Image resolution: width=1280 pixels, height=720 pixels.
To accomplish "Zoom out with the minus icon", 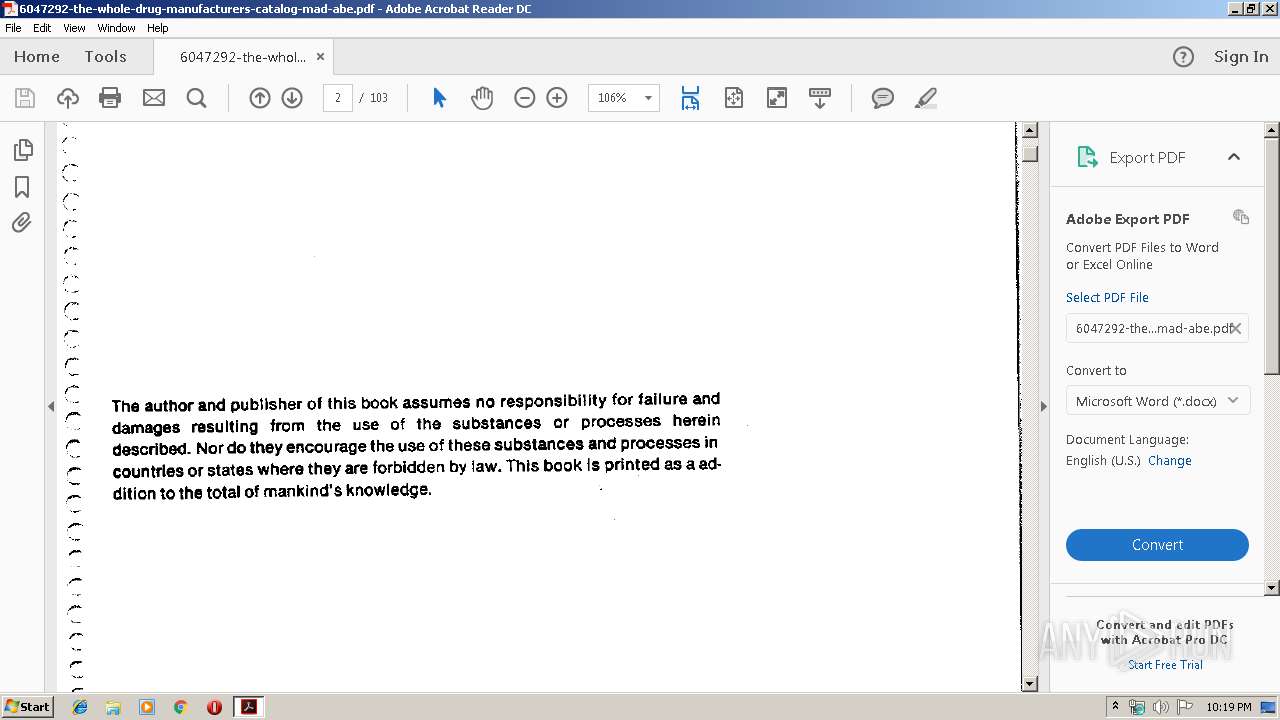I will pos(525,98).
